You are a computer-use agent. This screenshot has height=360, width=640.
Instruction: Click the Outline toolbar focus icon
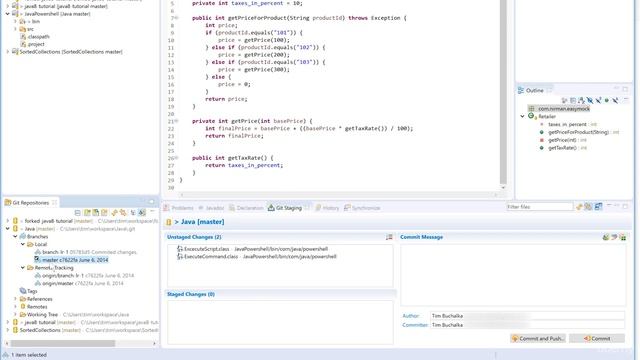coord(564,100)
